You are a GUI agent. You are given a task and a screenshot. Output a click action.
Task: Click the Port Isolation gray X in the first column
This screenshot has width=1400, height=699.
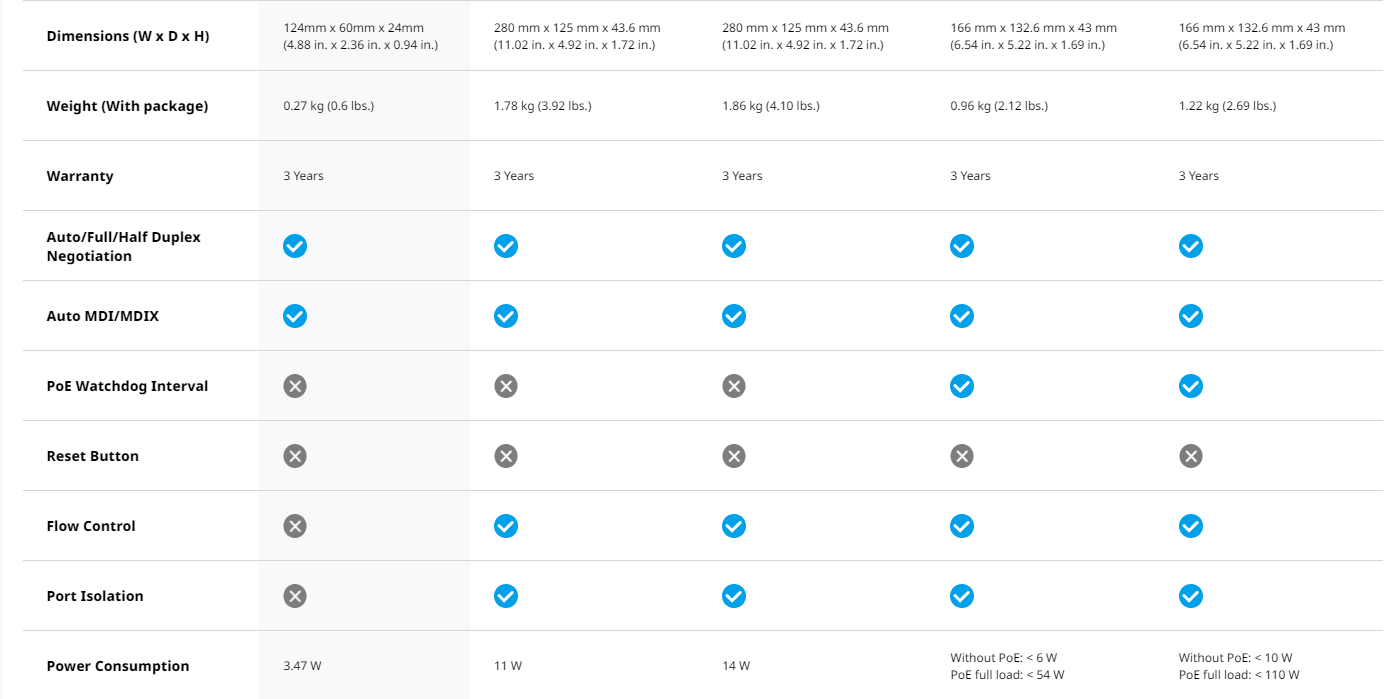[294, 596]
